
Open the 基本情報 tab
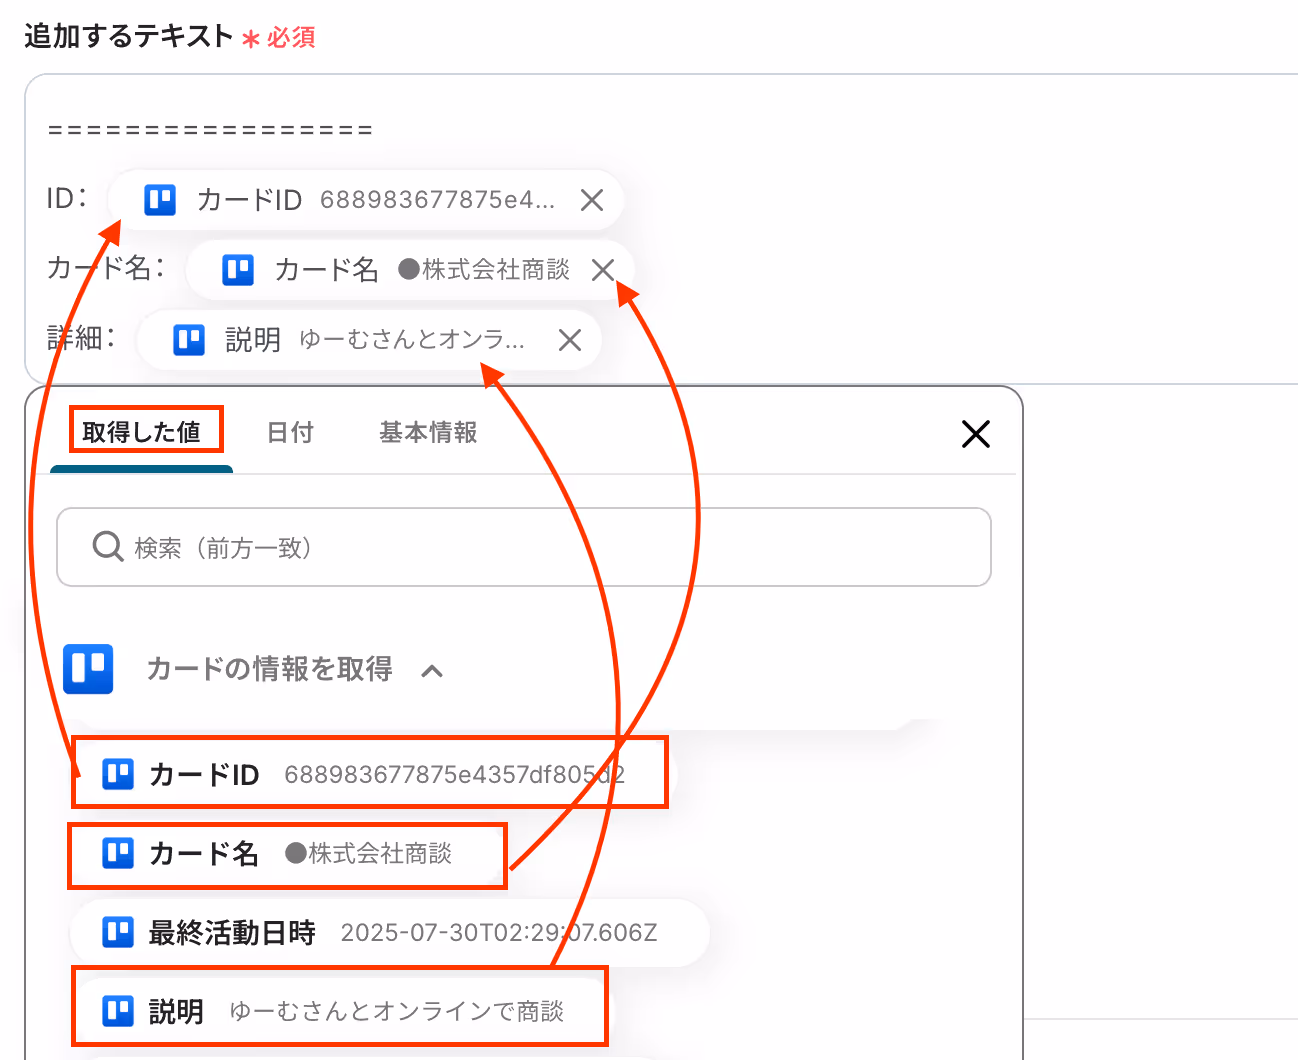tap(428, 432)
